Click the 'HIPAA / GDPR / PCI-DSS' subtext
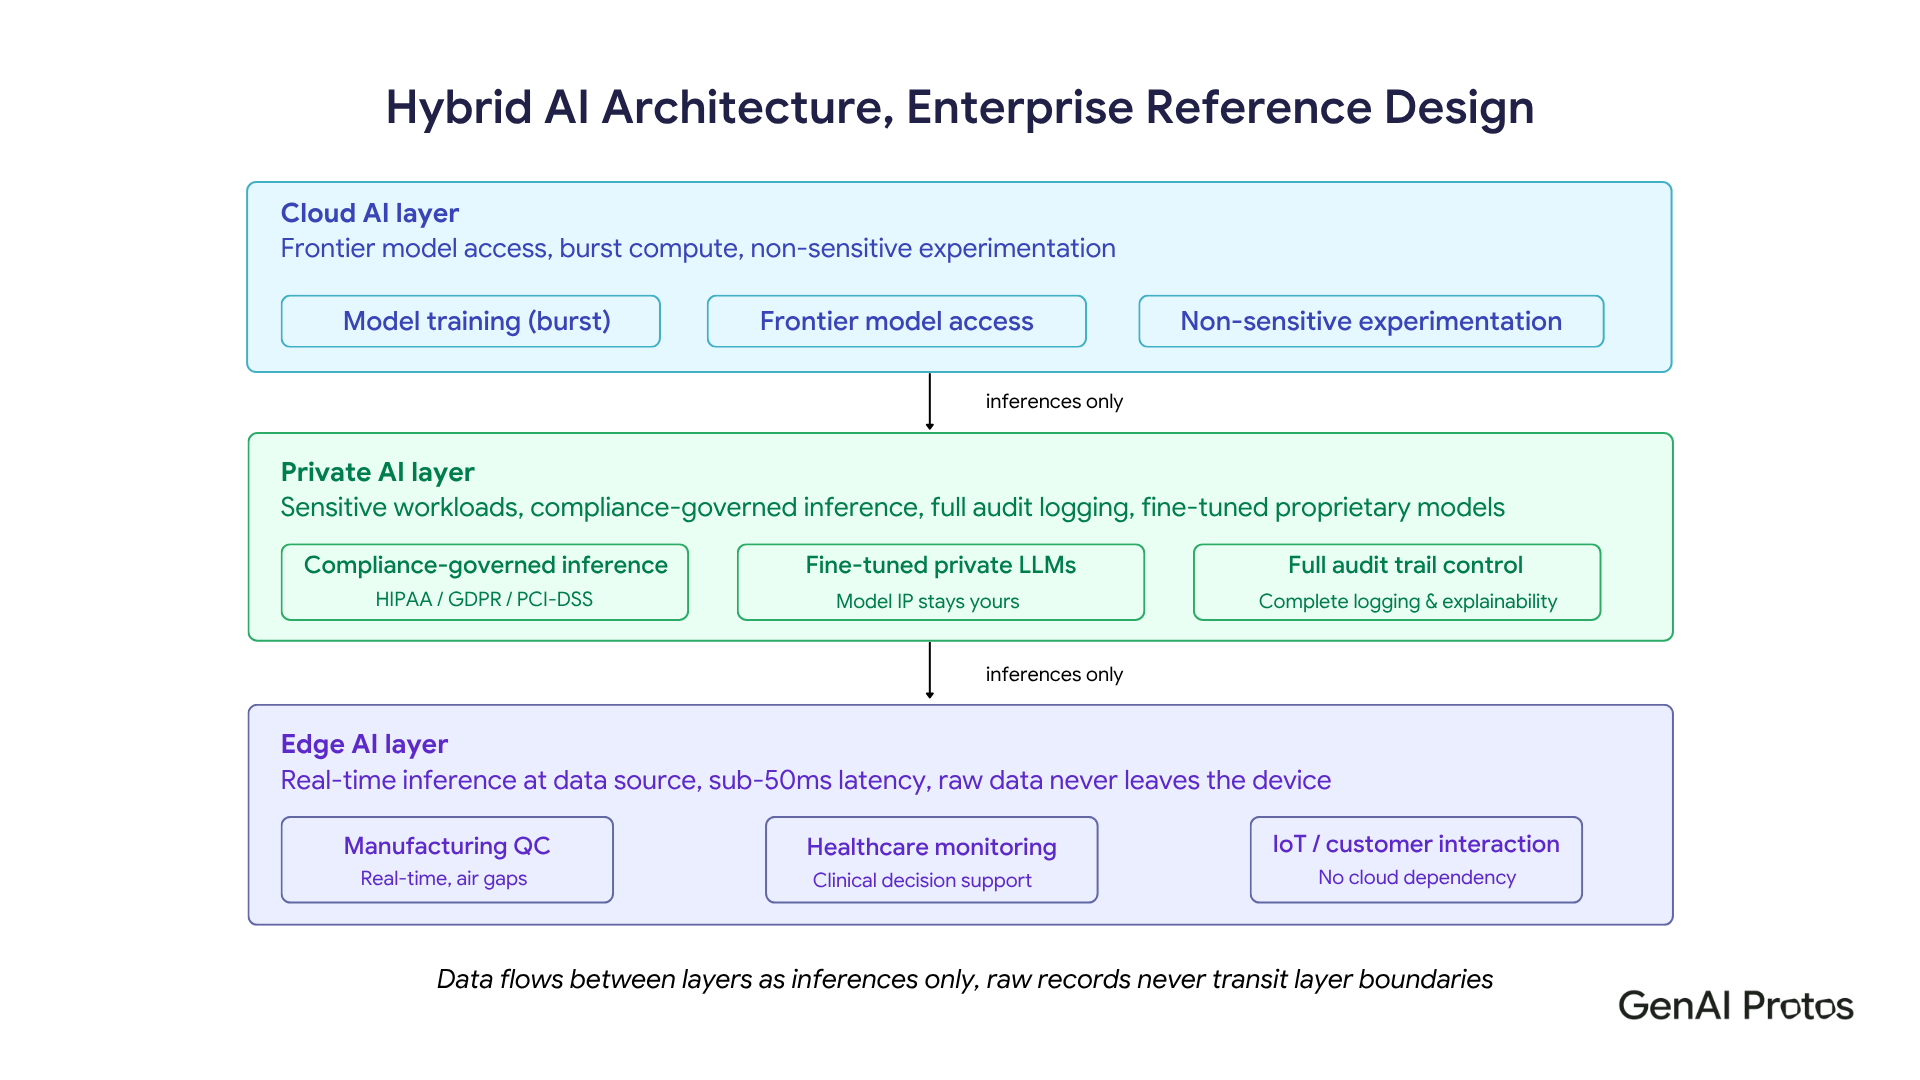The width and height of the screenshot is (1920, 1080). coord(484,599)
